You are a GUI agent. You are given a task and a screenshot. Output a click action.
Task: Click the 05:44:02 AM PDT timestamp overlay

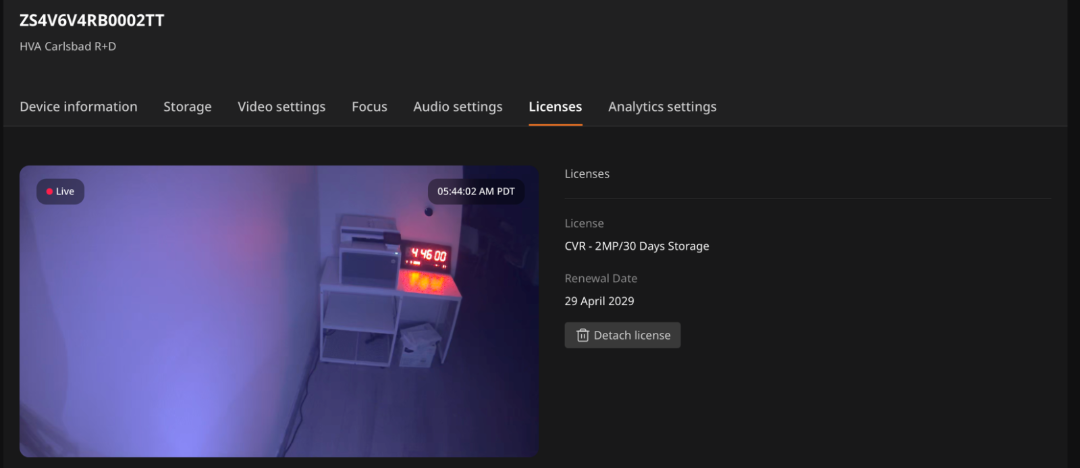[x=476, y=192]
